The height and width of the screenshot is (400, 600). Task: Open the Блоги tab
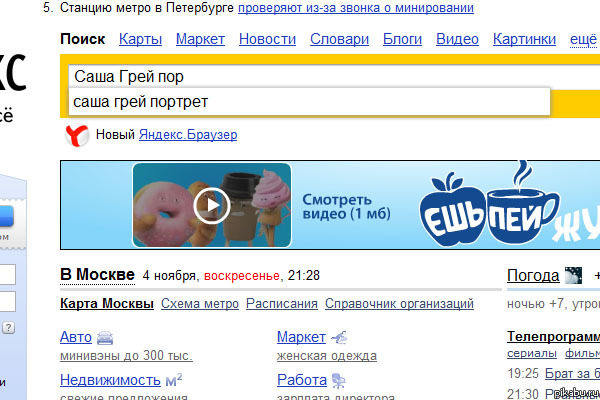coord(402,39)
